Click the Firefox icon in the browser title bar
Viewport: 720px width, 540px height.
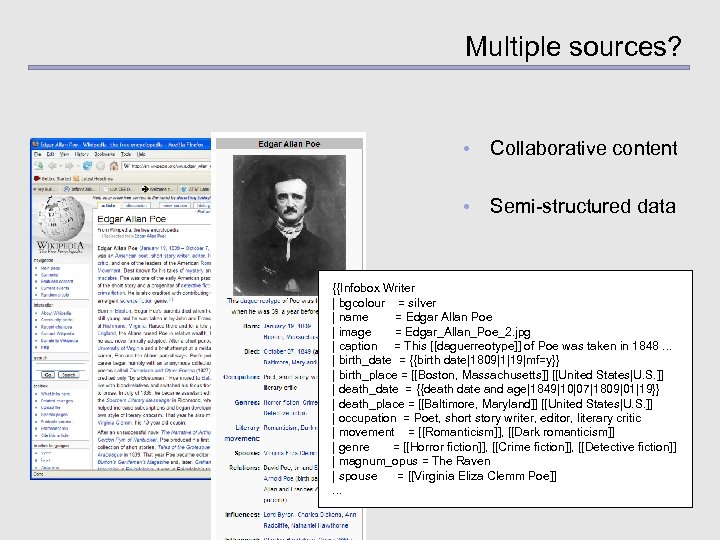coord(35,144)
